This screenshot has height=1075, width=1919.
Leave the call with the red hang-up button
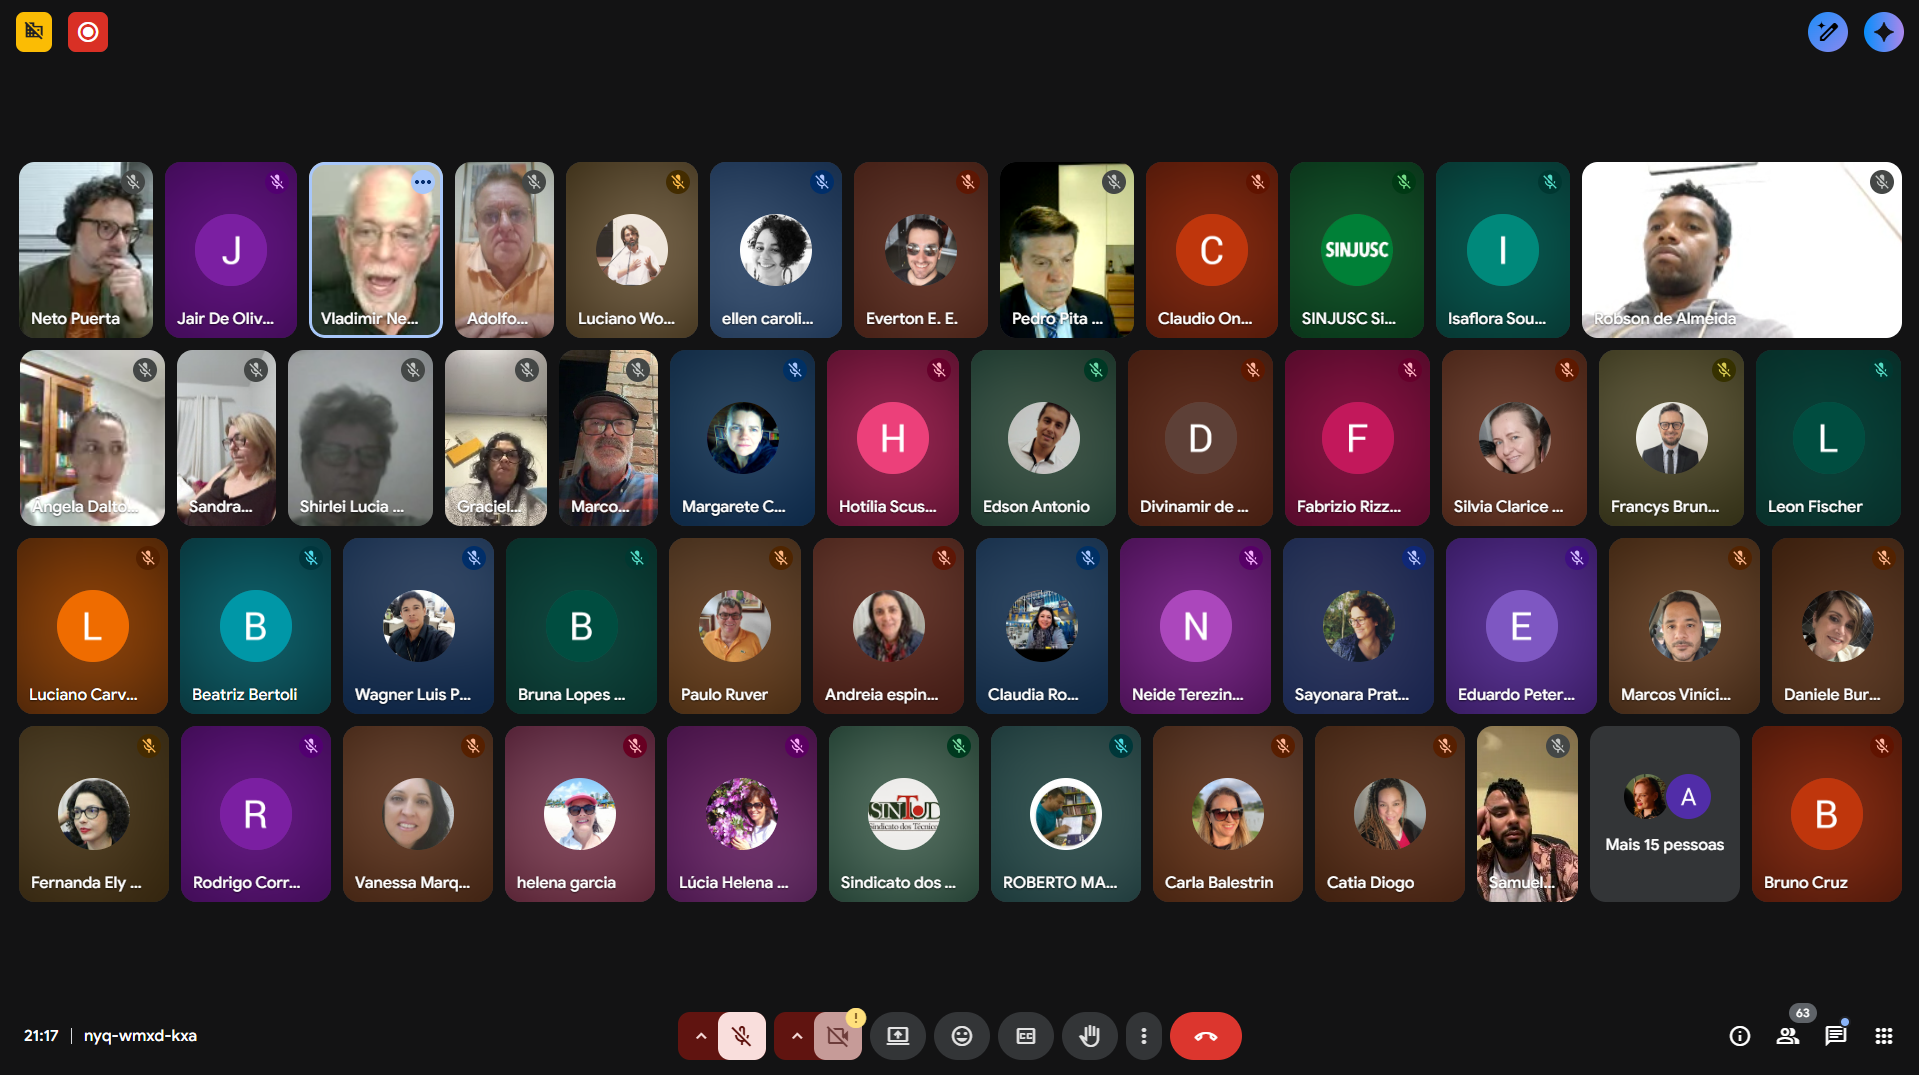(x=1205, y=1036)
